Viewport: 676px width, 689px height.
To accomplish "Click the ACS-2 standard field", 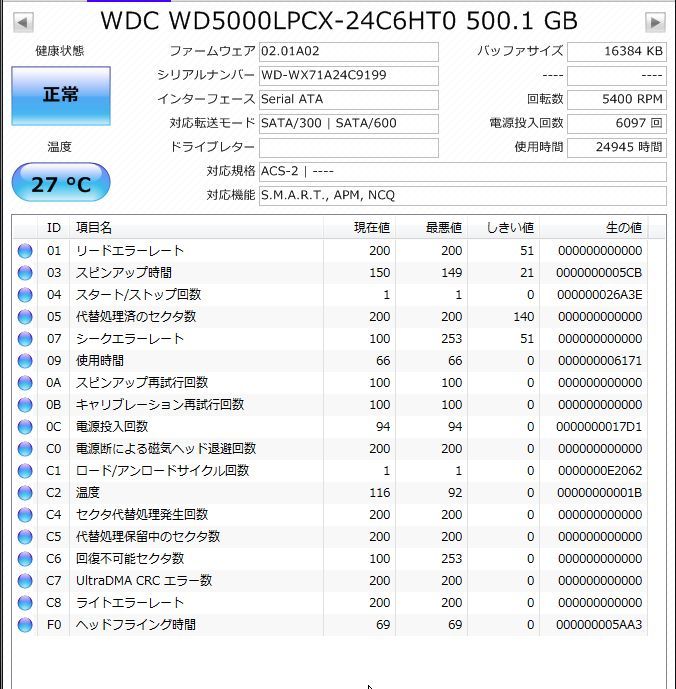I will (x=462, y=171).
